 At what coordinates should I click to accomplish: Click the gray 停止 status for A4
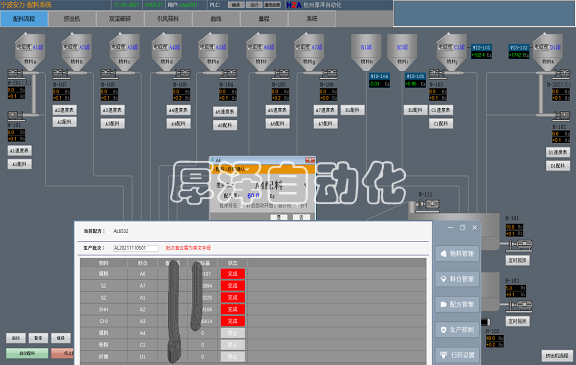click(233, 333)
